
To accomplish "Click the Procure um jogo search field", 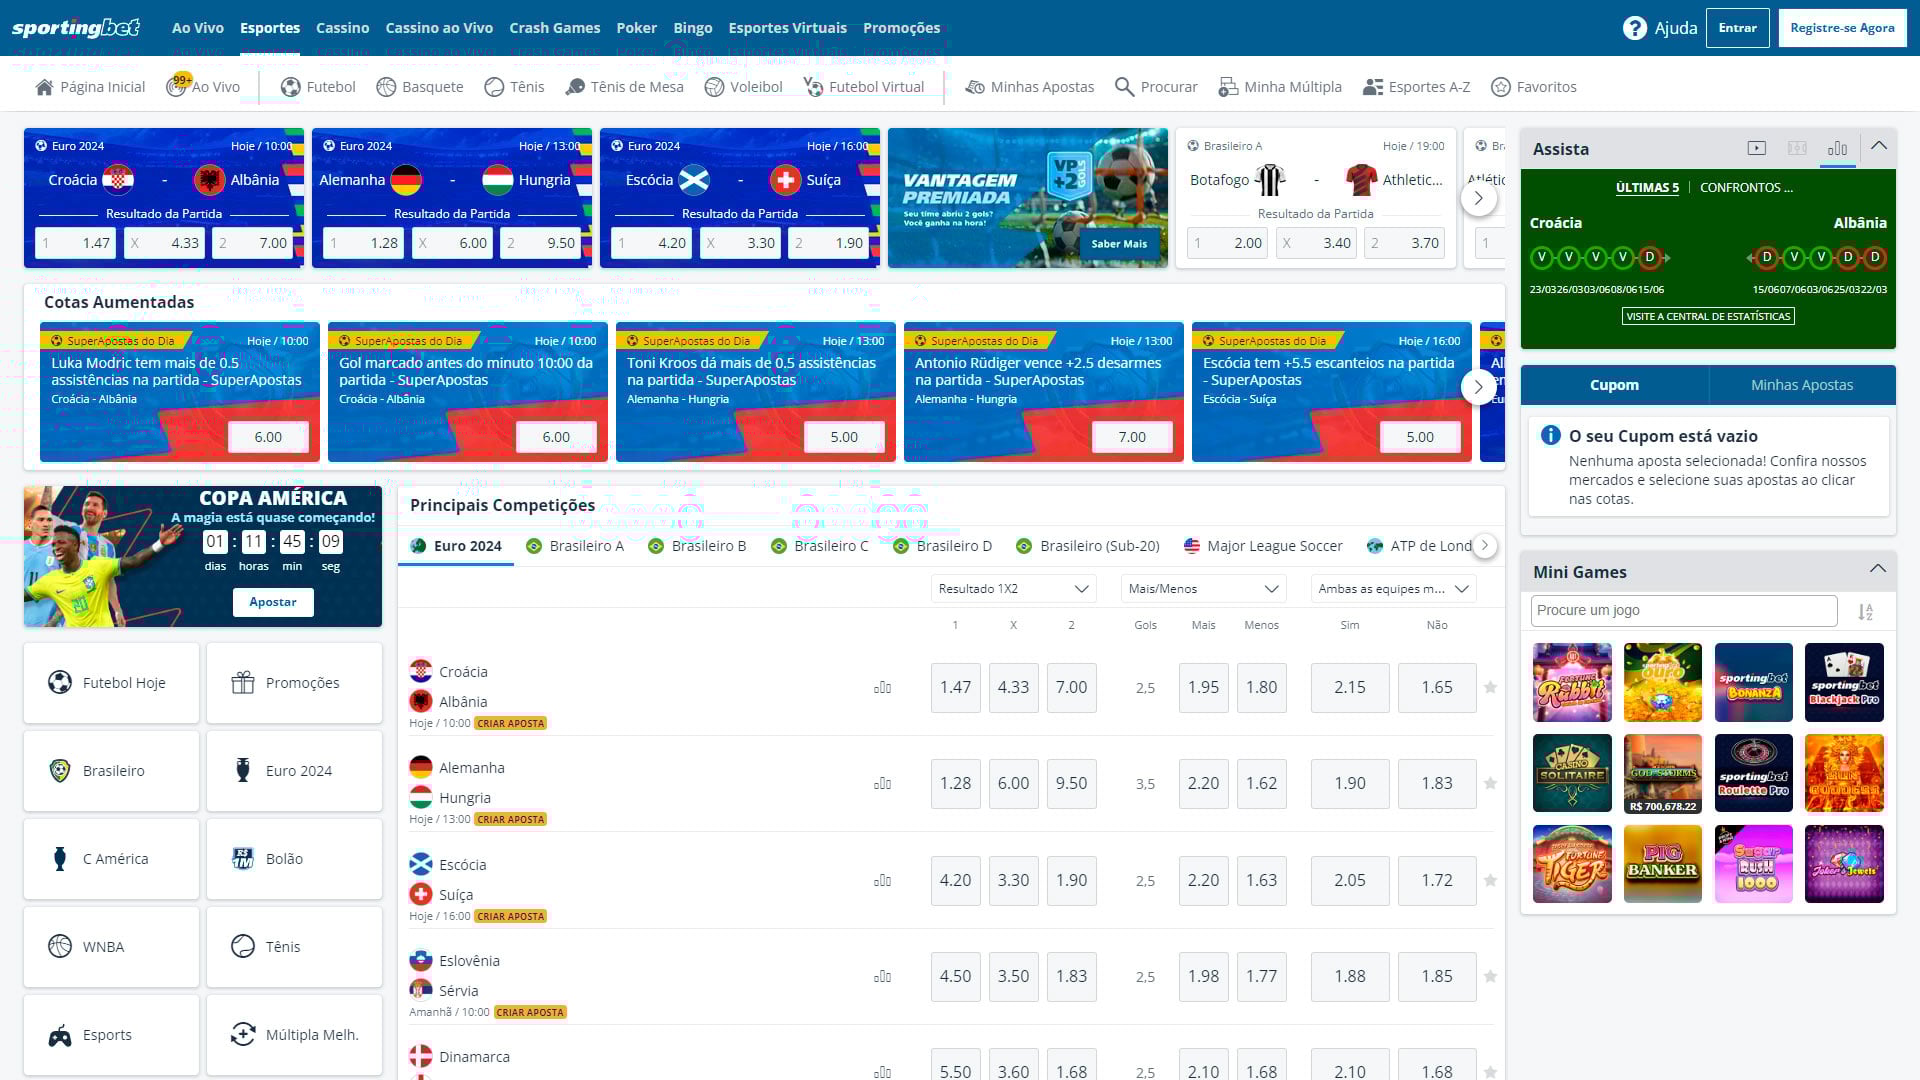I will [1683, 610].
